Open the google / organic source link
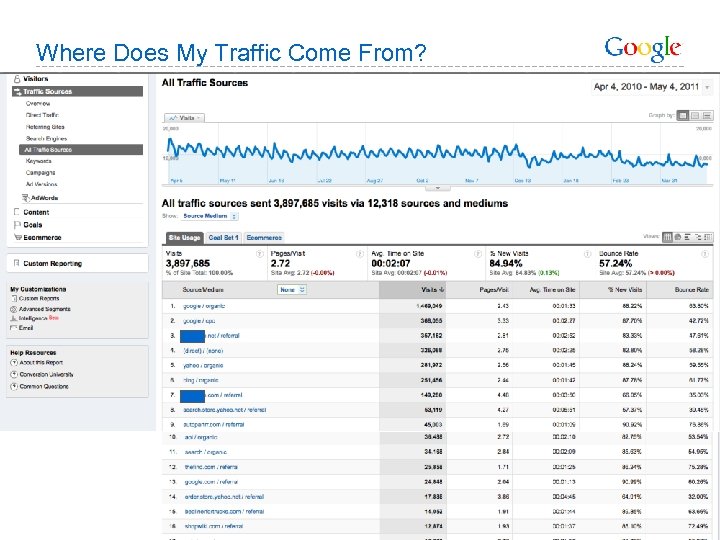Viewport: 720px width, 540px height. tap(204, 306)
